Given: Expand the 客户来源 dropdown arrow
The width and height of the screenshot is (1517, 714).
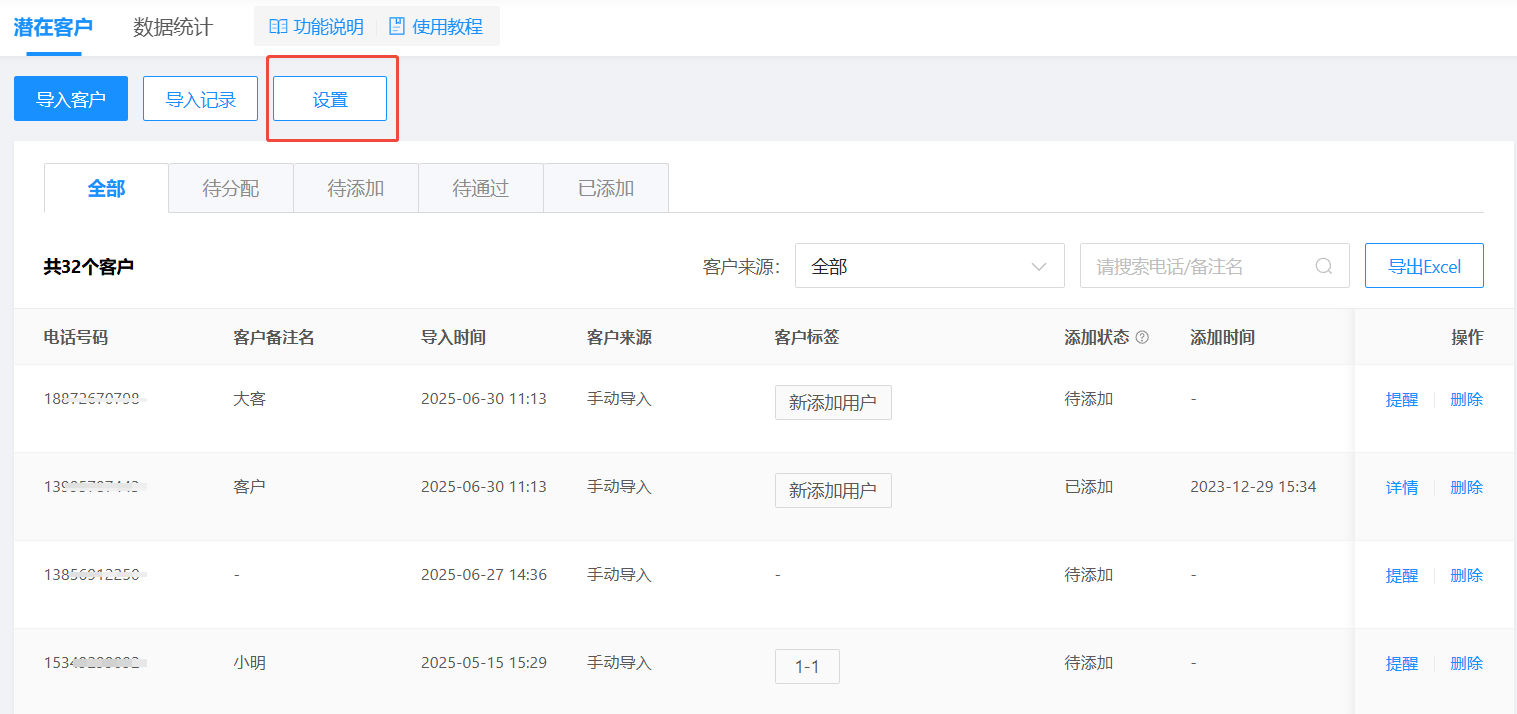Looking at the screenshot, I should coord(1039,267).
